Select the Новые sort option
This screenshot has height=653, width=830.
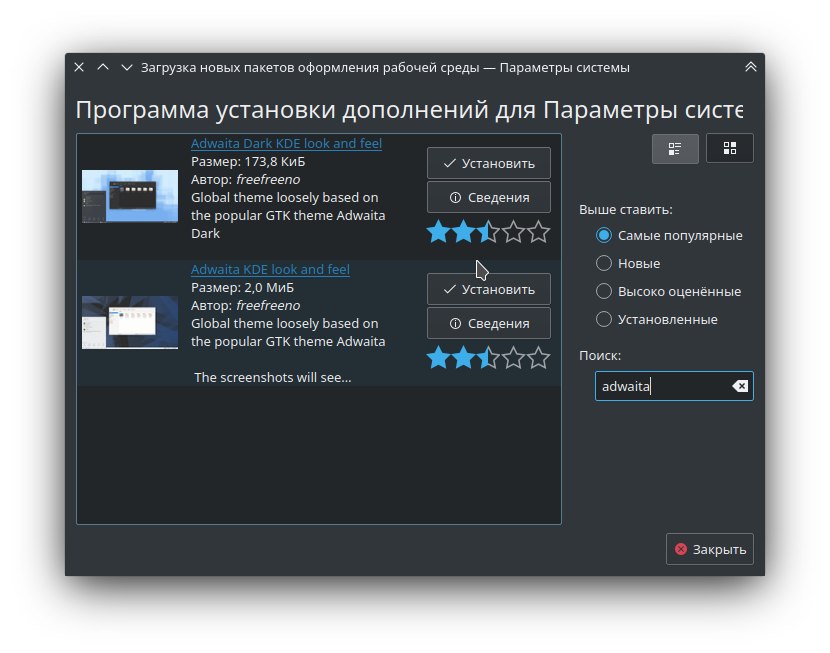pos(628,264)
